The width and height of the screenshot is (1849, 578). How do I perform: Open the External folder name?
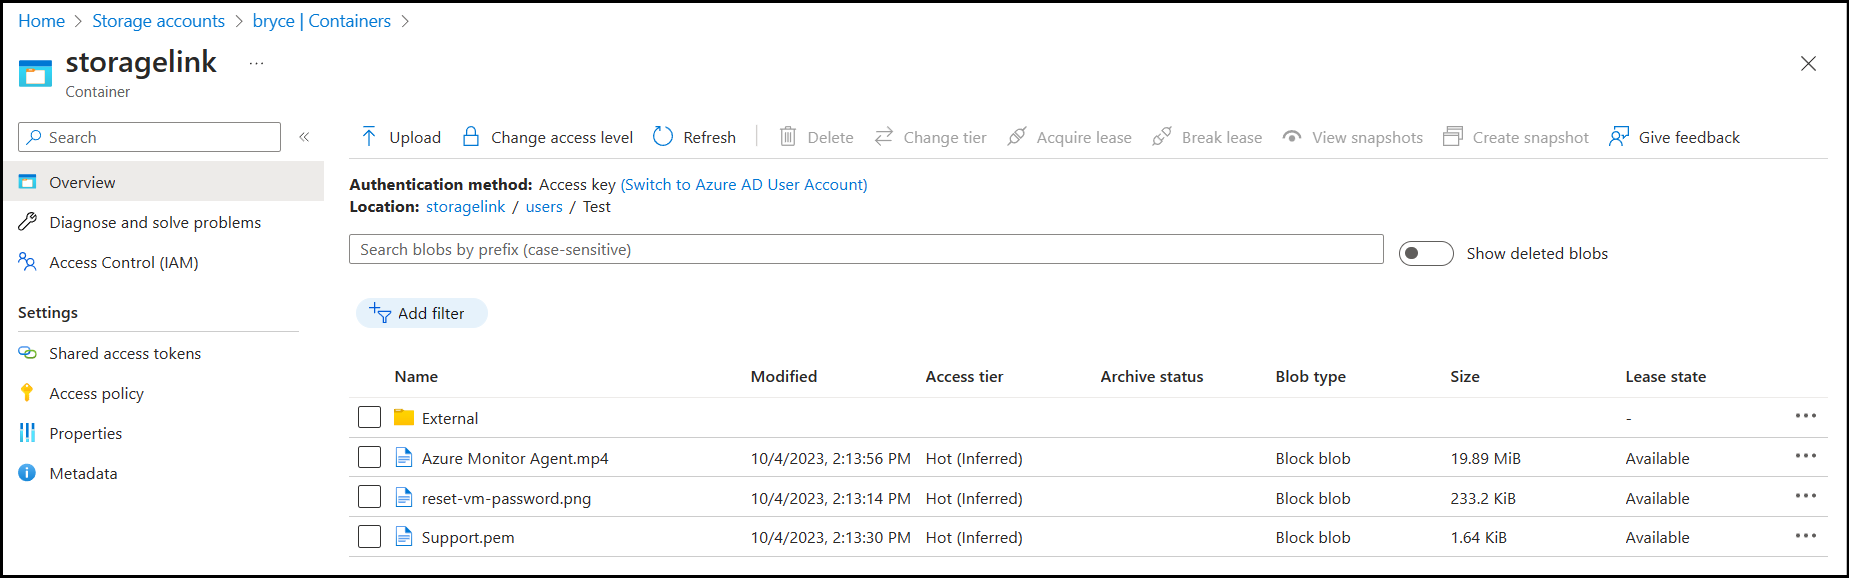(x=450, y=418)
